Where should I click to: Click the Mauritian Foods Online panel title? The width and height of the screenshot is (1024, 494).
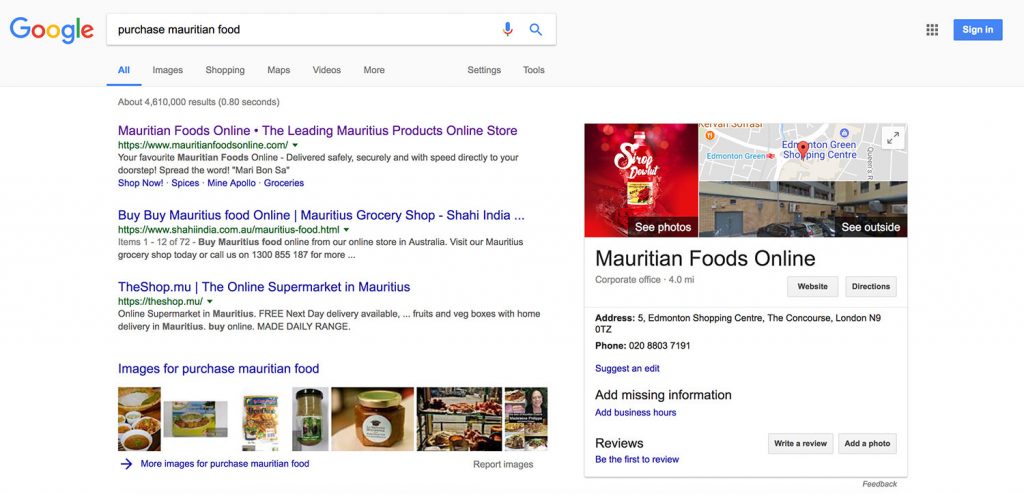coord(705,259)
